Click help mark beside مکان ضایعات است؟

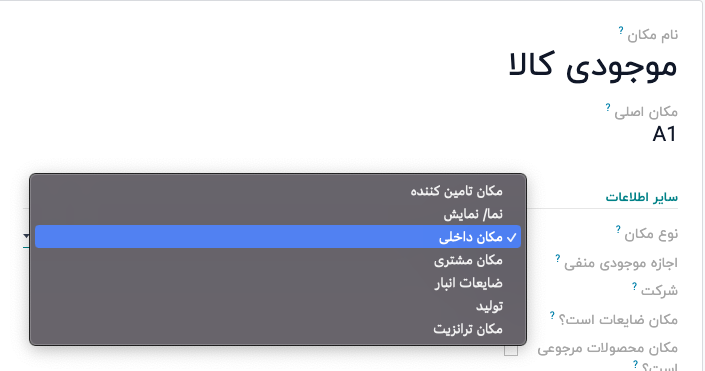[x=552, y=316]
